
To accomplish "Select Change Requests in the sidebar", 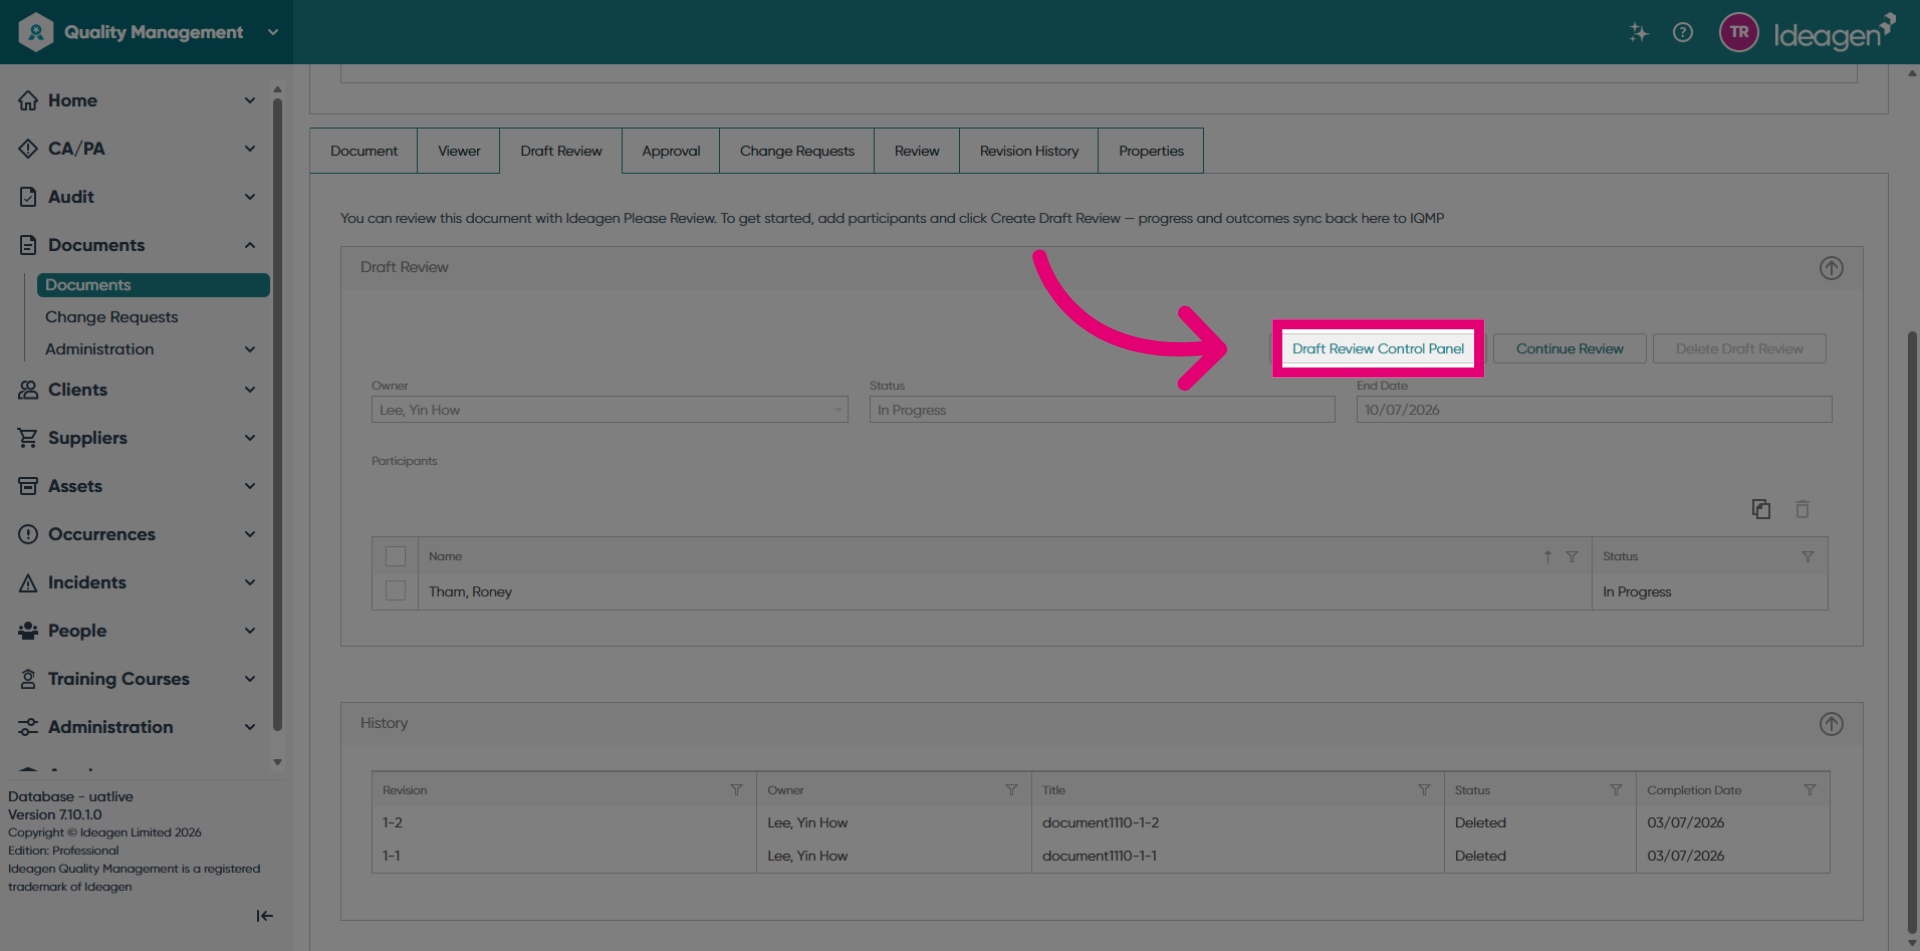I will [112, 317].
